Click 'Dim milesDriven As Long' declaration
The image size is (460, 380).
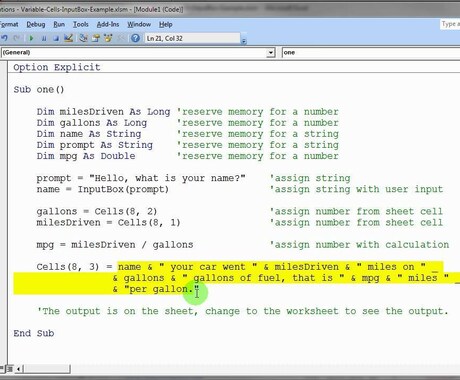click(103, 112)
